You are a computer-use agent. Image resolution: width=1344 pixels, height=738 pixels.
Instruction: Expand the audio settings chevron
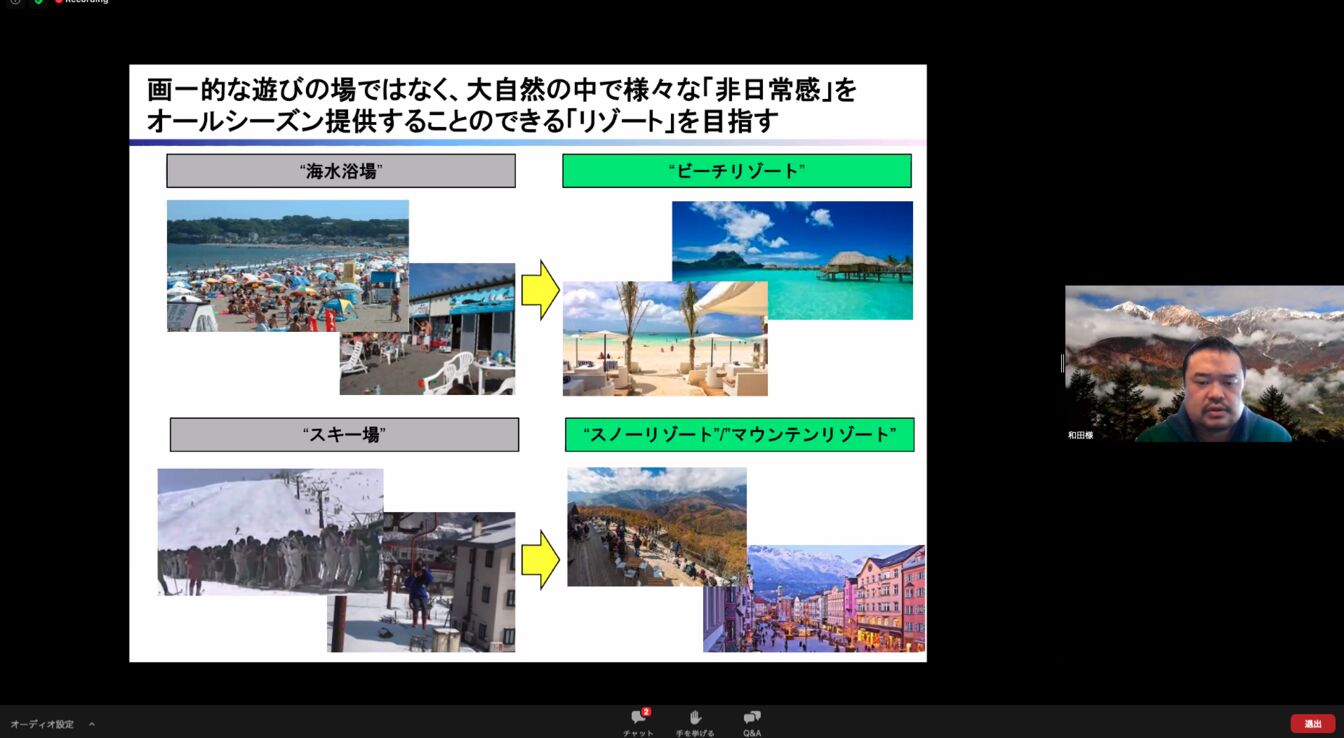click(x=92, y=724)
